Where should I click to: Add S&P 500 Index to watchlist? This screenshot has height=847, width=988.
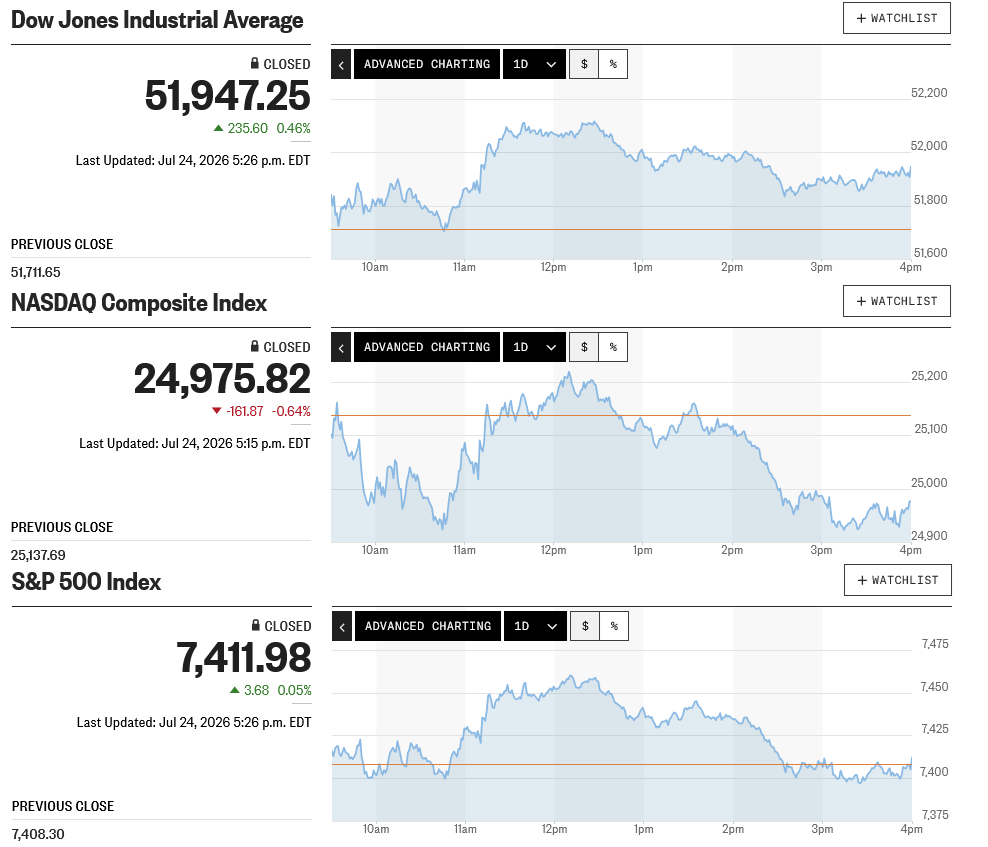click(x=899, y=580)
